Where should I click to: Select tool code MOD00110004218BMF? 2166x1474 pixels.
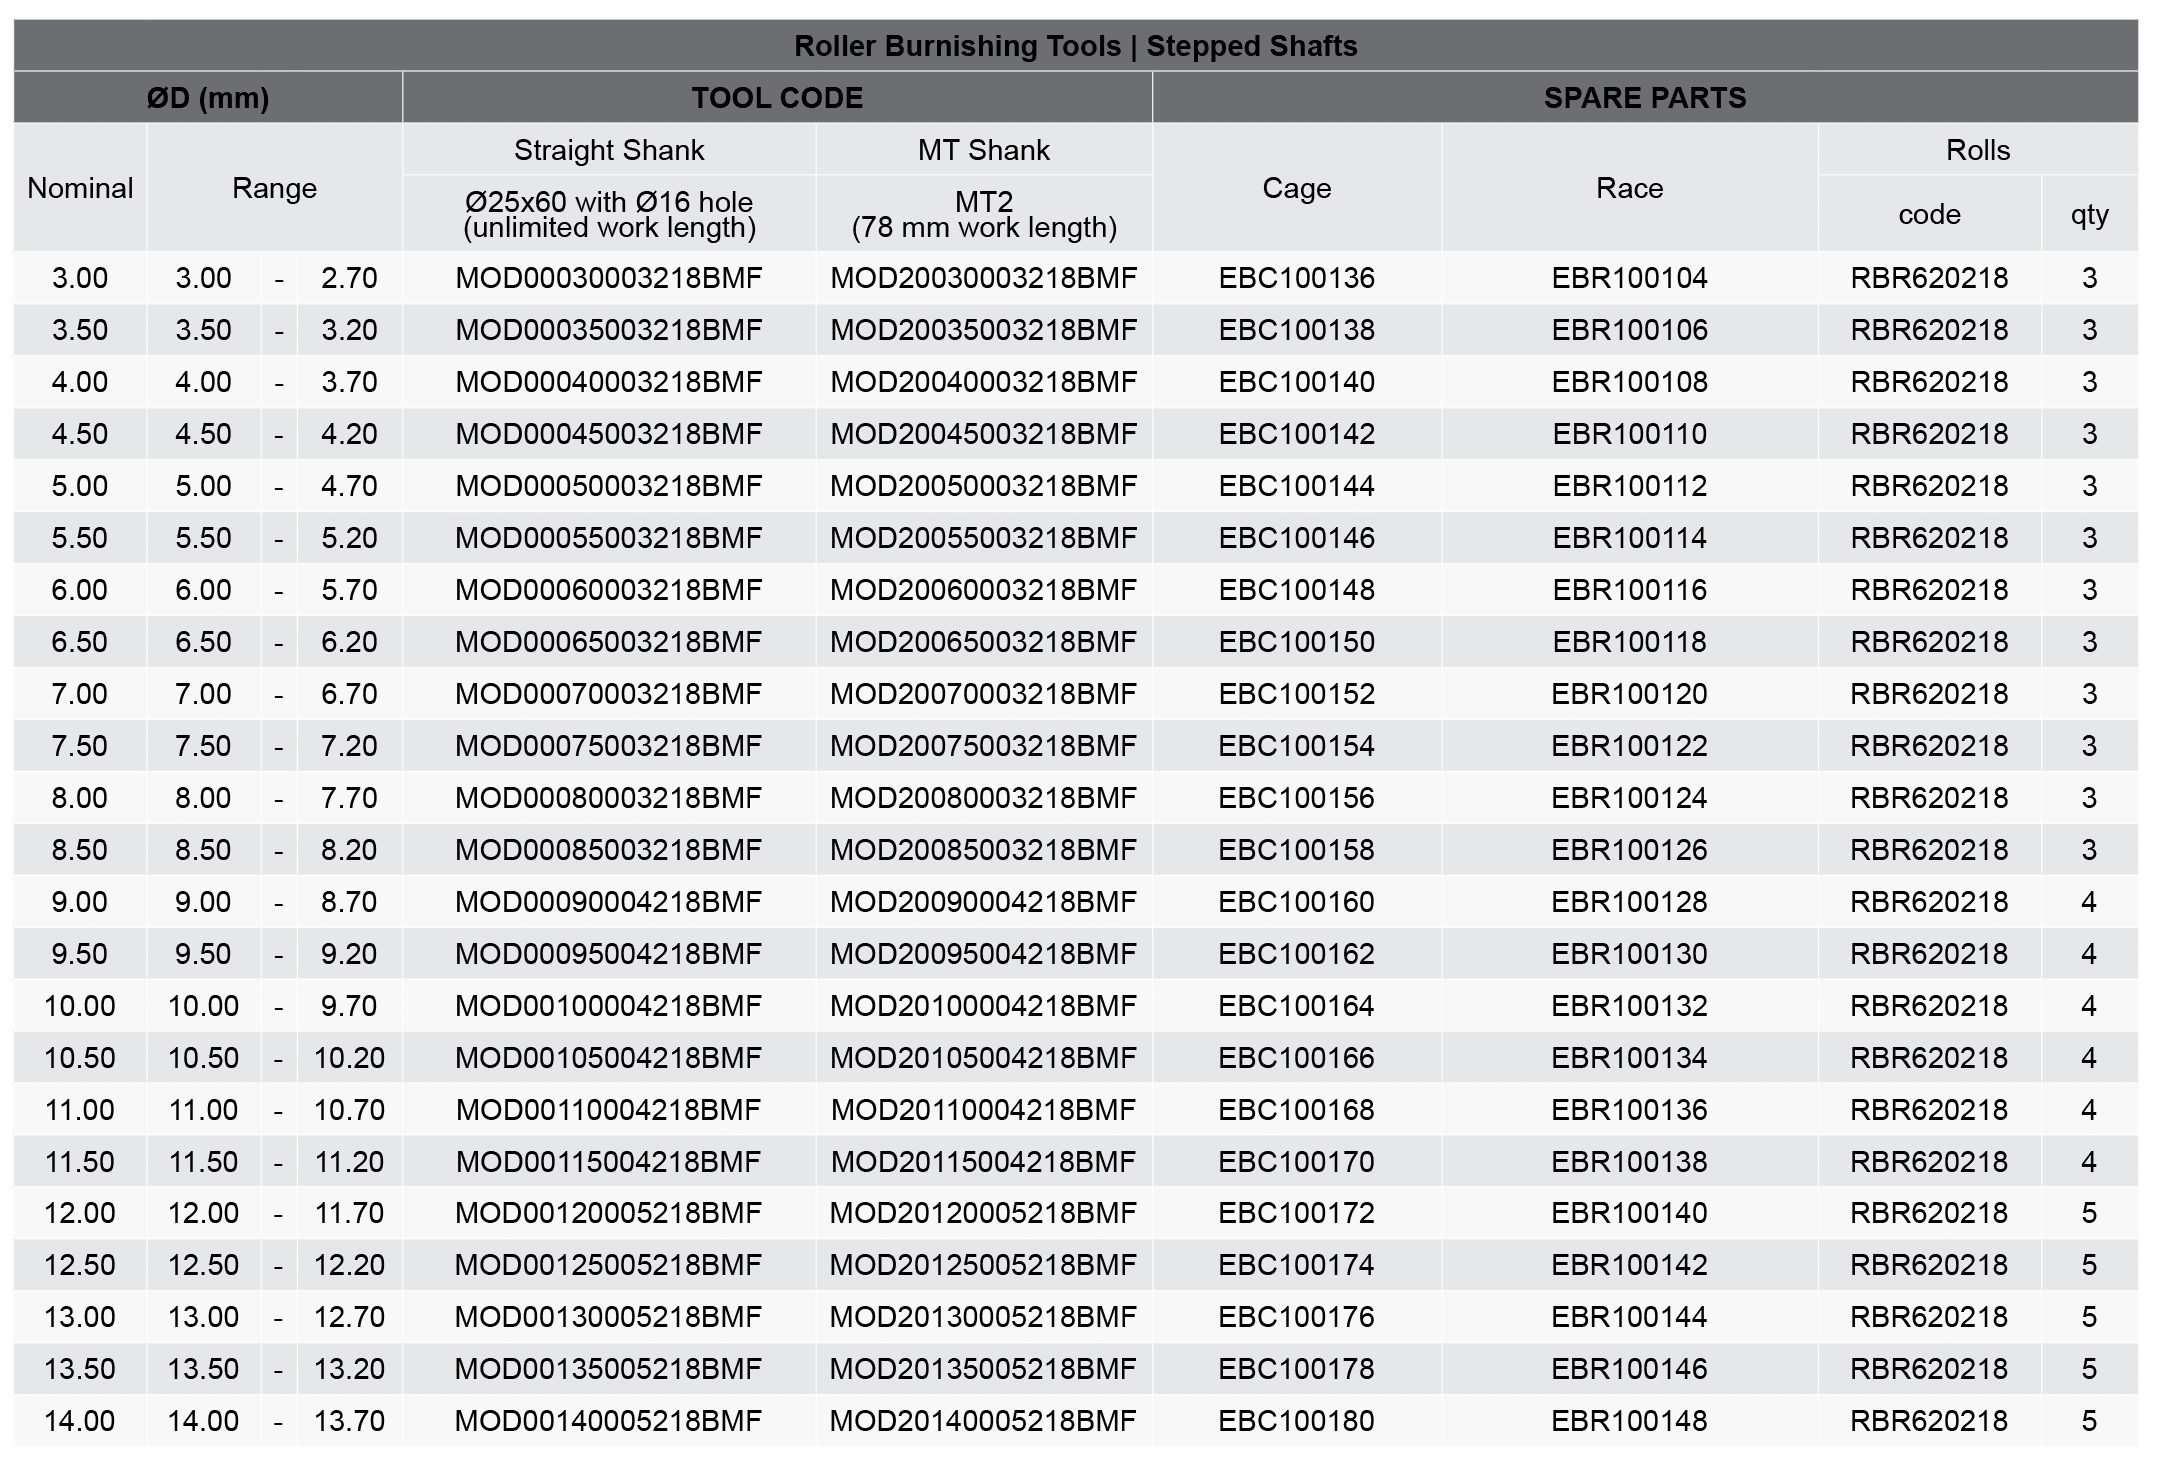609,1110
